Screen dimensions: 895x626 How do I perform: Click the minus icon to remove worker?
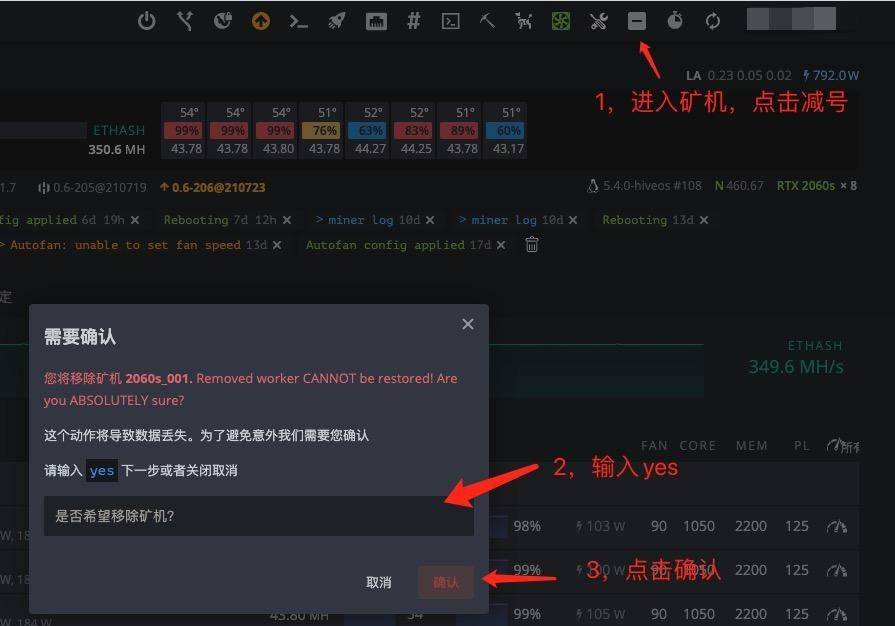pos(637,21)
